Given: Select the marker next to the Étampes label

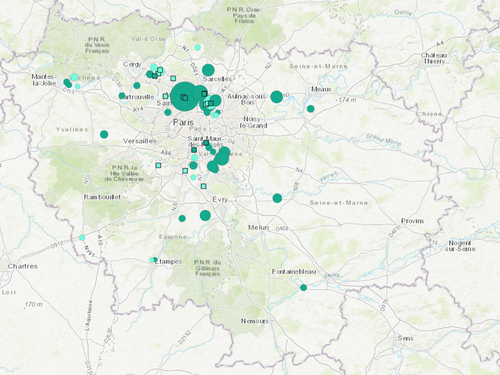Looking at the screenshot, I should pos(153,260).
